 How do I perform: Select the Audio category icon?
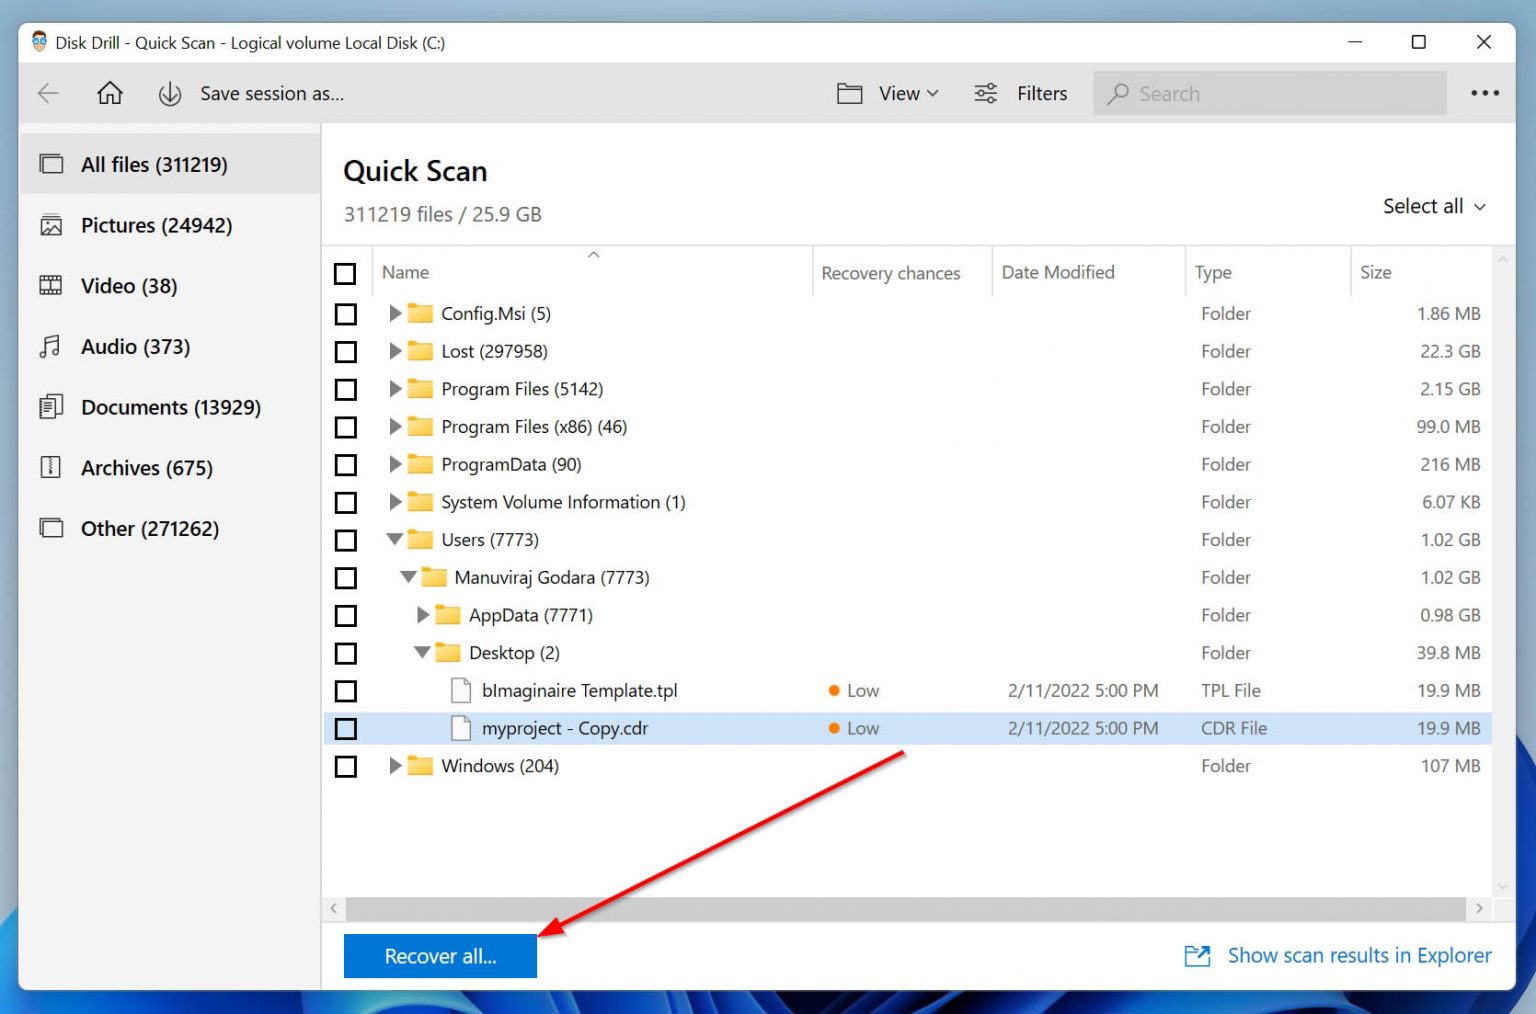(49, 346)
